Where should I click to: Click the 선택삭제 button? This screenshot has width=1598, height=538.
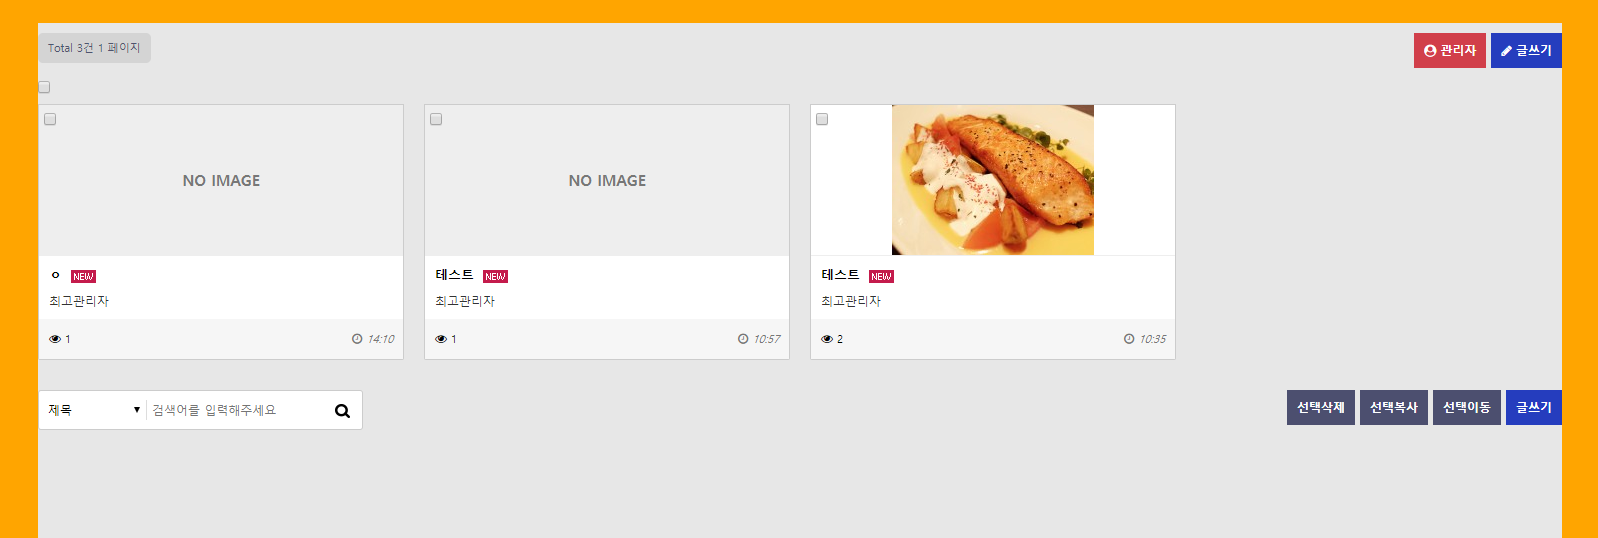pyautogui.click(x=1321, y=407)
